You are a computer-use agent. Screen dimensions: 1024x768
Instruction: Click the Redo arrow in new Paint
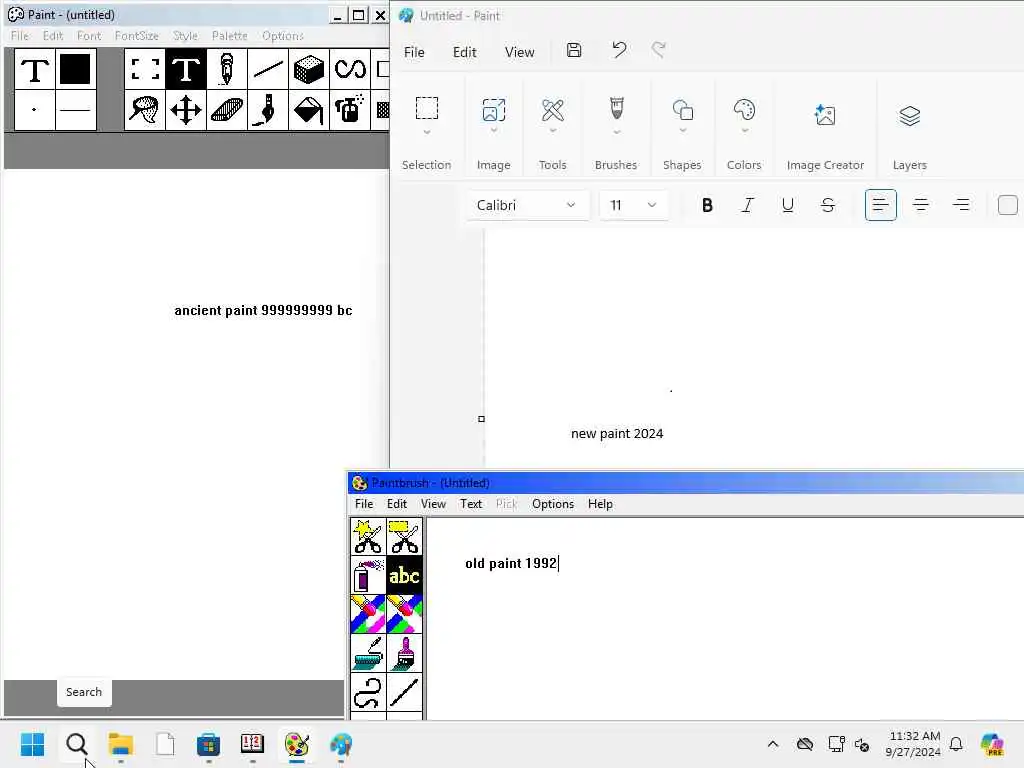tap(658, 50)
